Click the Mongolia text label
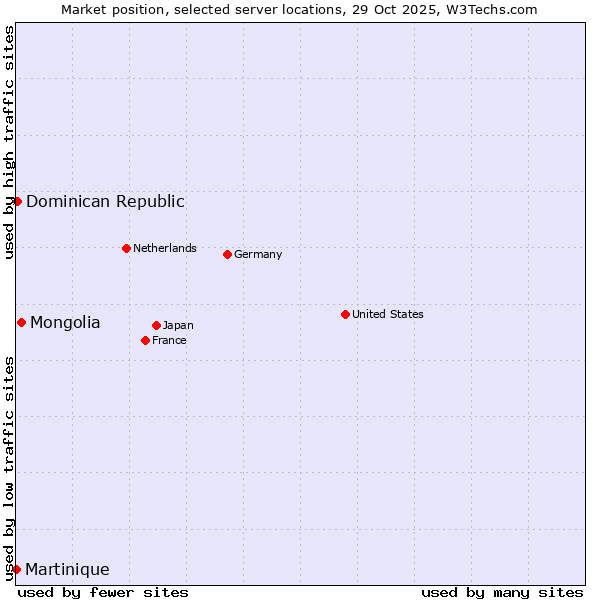The width and height of the screenshot is (600, 600). click(65, 322)
